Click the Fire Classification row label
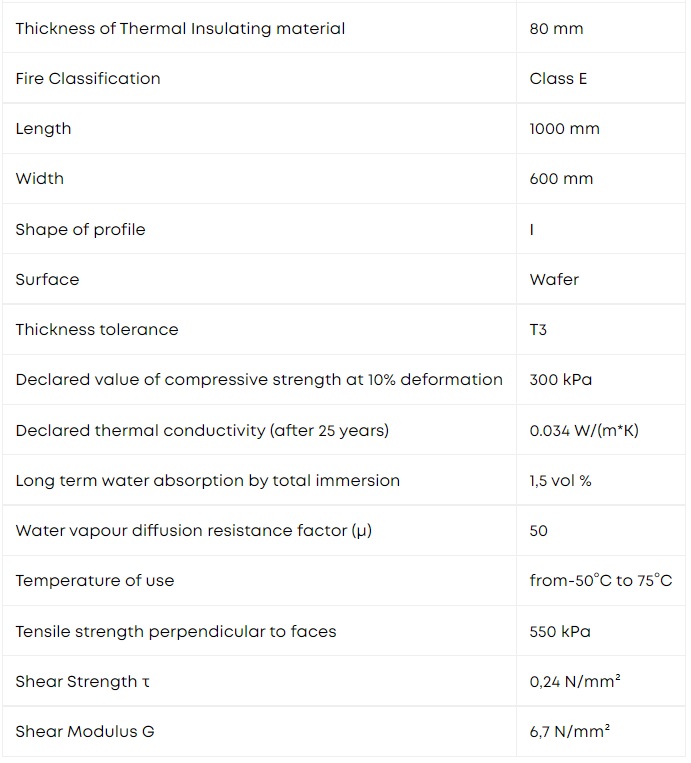This screenshot has width=691, height=763. 88,79
